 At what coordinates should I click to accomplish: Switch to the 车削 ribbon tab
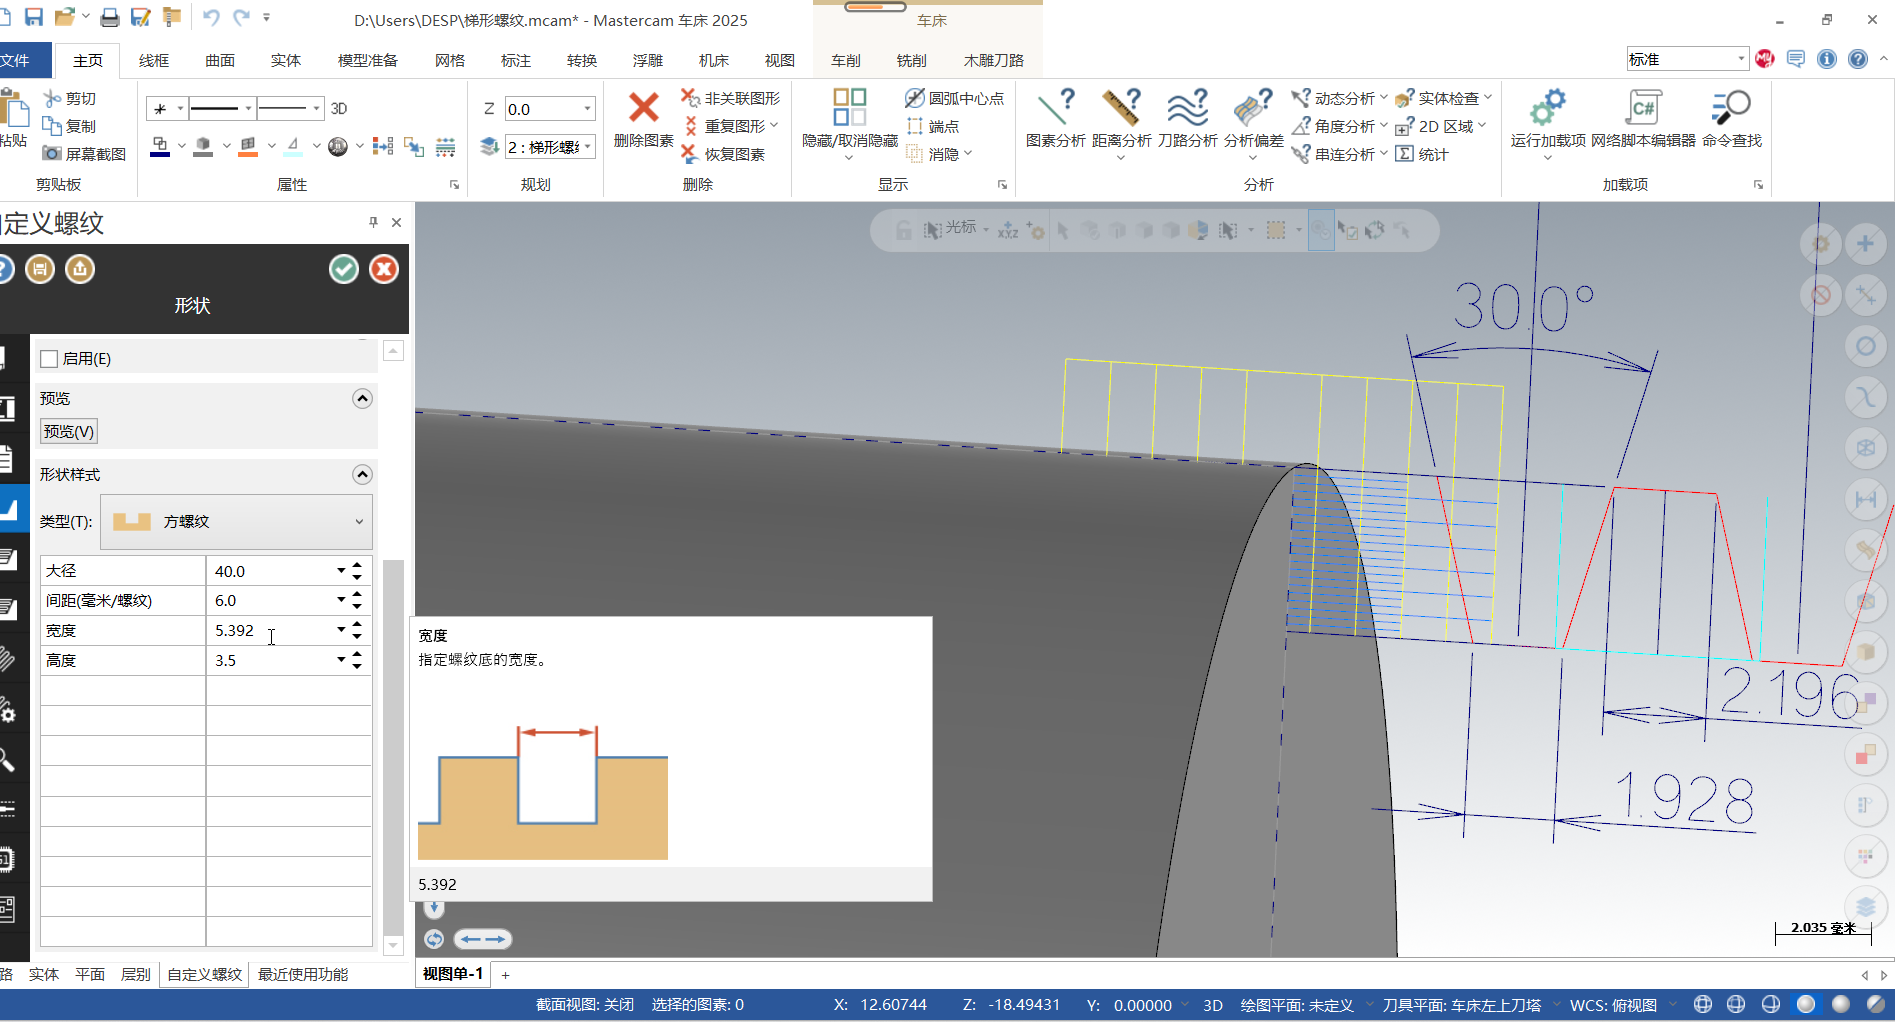(x=845, y=61)
